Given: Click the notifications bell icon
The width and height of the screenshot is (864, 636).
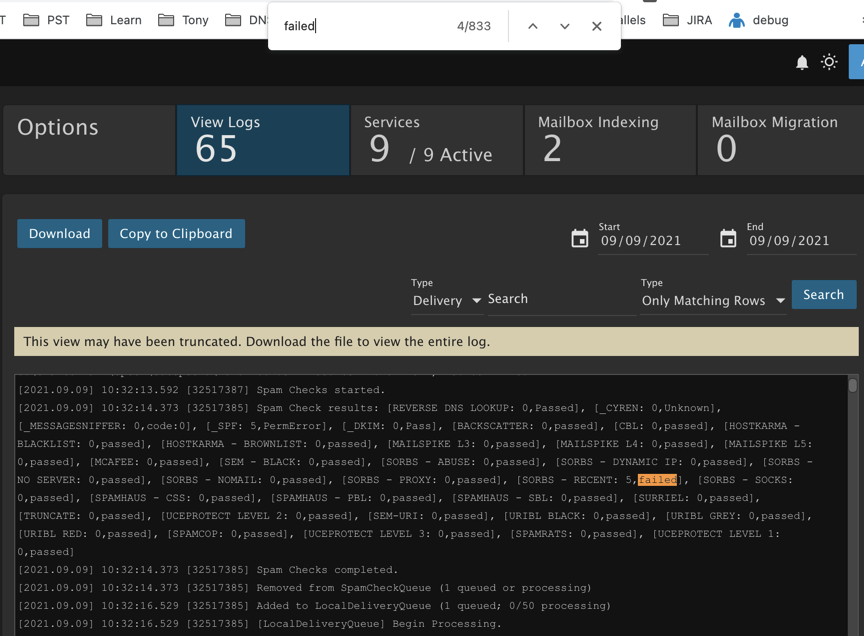Looking at the screenshot, I should [x=801, y=62].
